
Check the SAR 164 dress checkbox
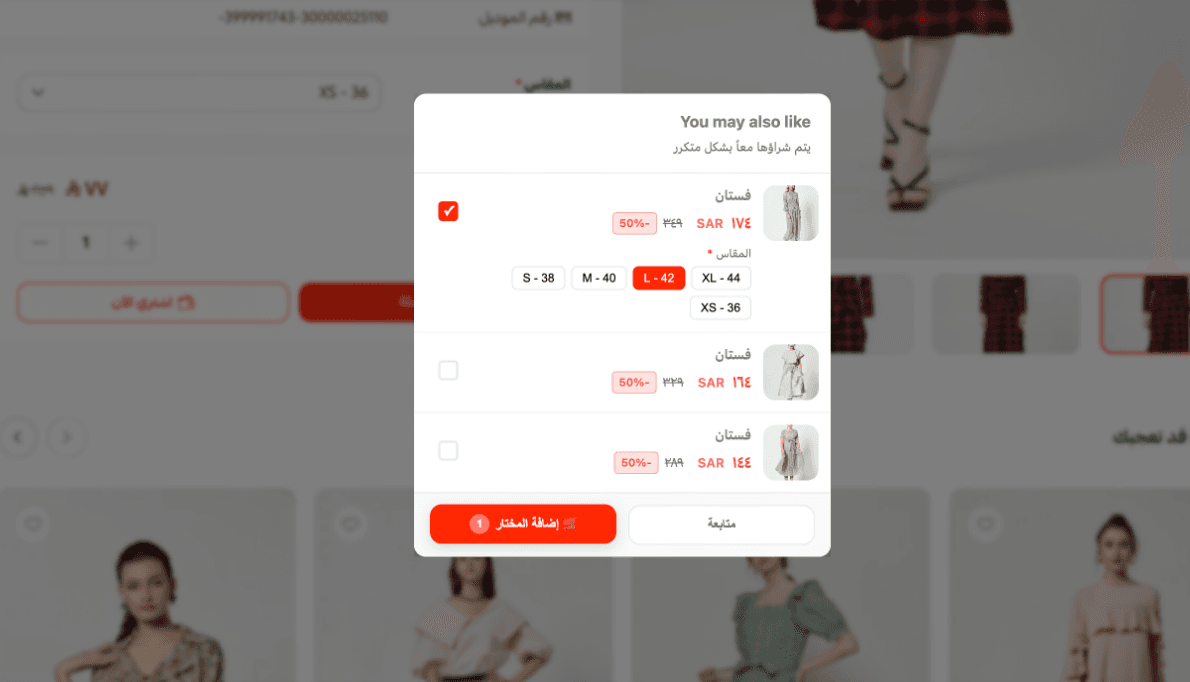click(x=448, y=370)
